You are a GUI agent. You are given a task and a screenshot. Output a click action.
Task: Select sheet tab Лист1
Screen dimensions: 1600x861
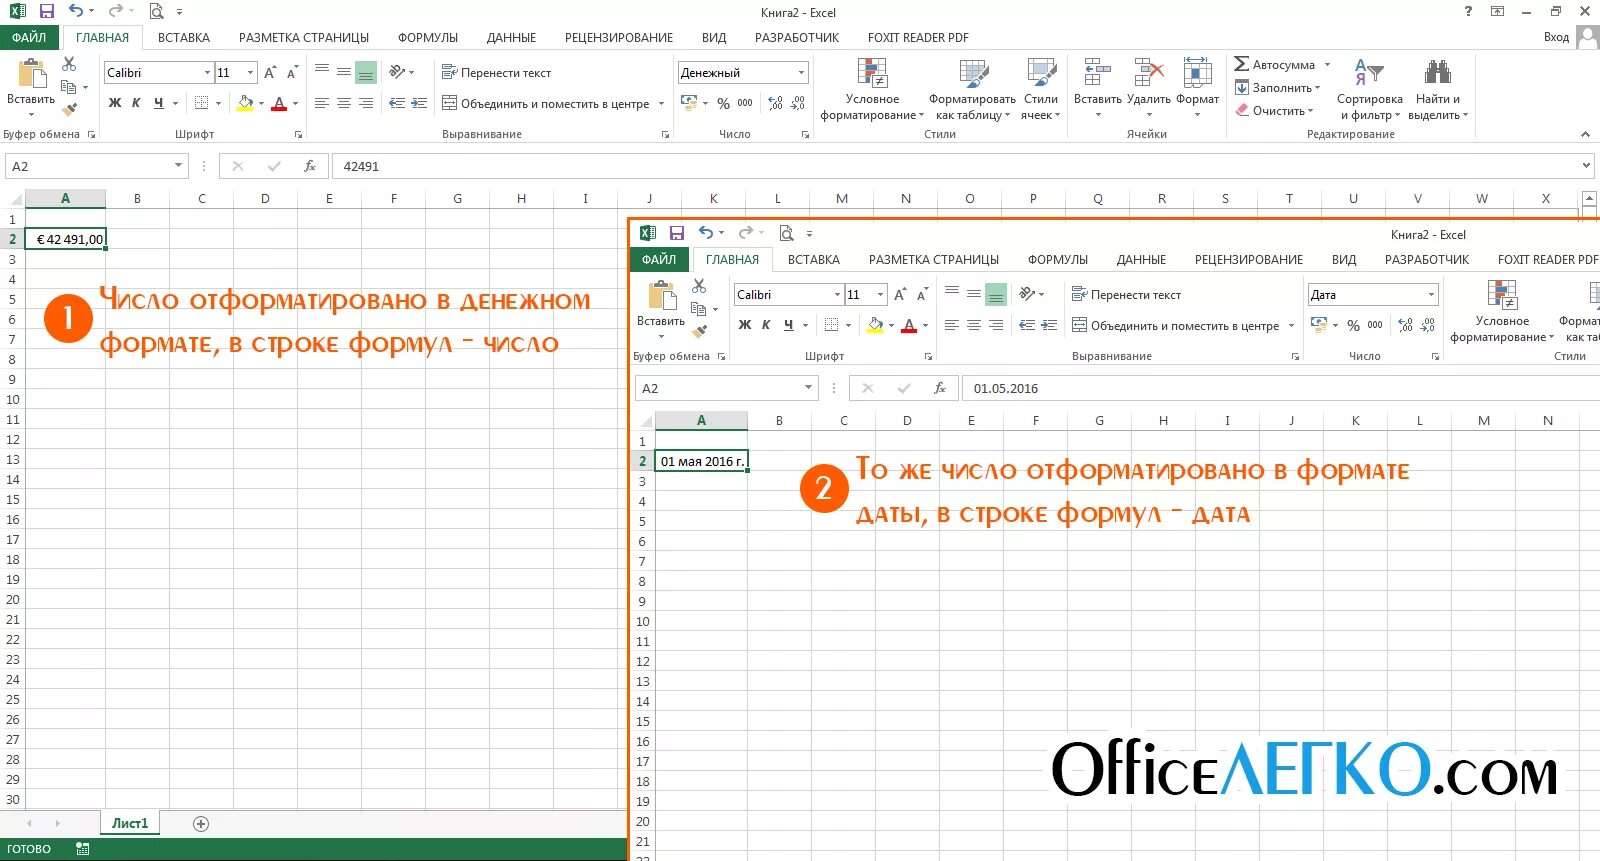pos(130,823)
